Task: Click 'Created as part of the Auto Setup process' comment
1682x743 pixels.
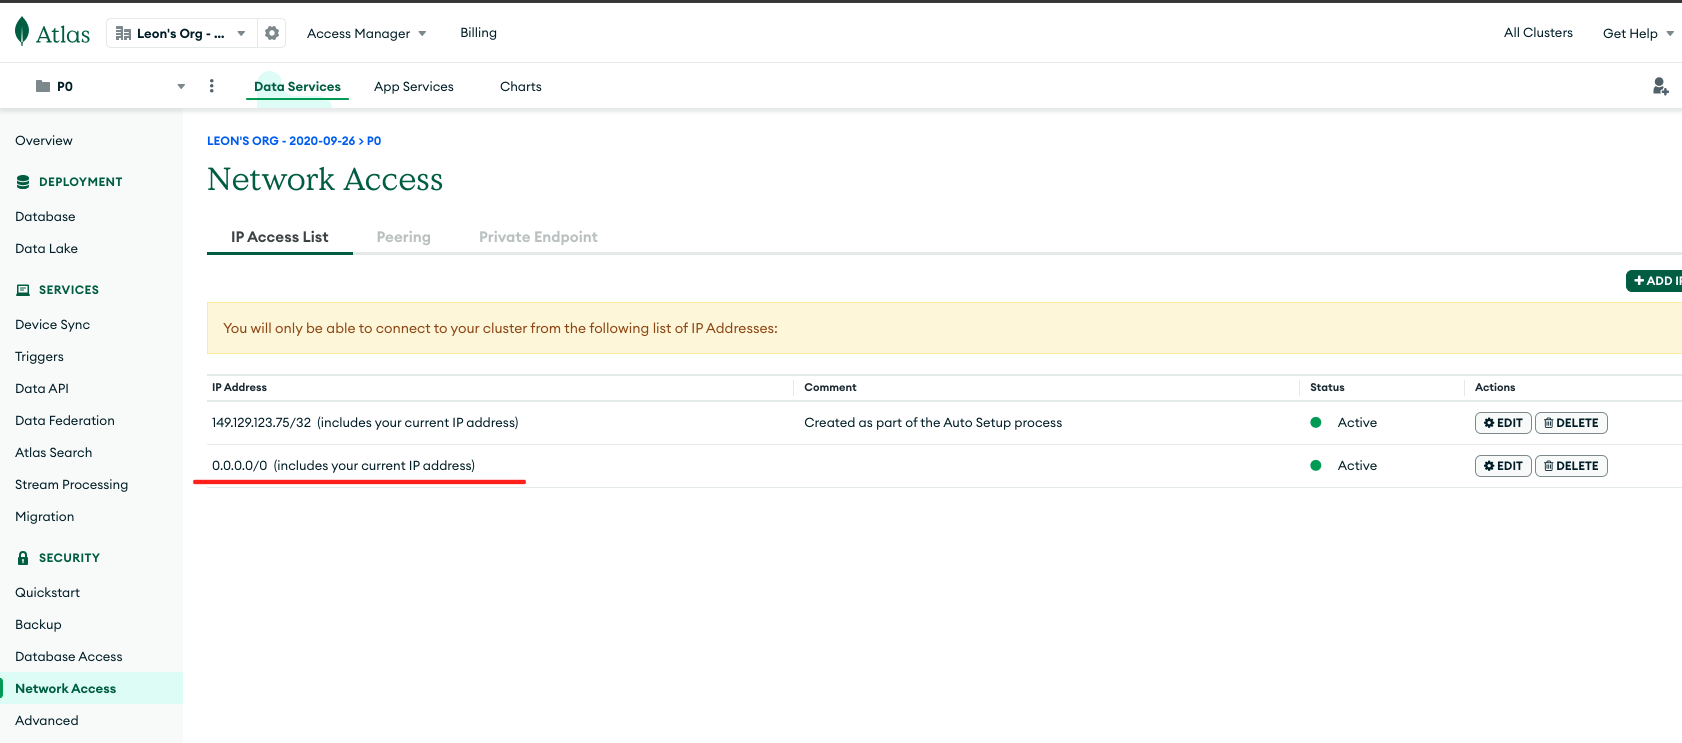Action: point(933,423)
